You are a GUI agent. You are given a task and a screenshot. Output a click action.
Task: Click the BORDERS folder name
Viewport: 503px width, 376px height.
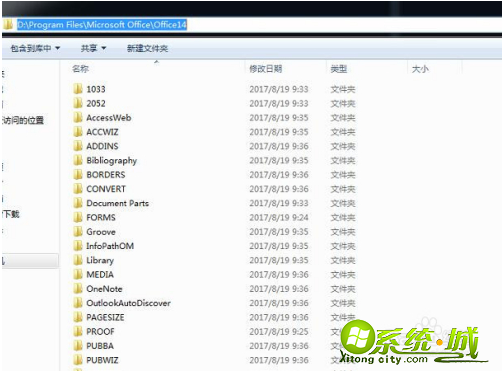[x=106, y=175]
